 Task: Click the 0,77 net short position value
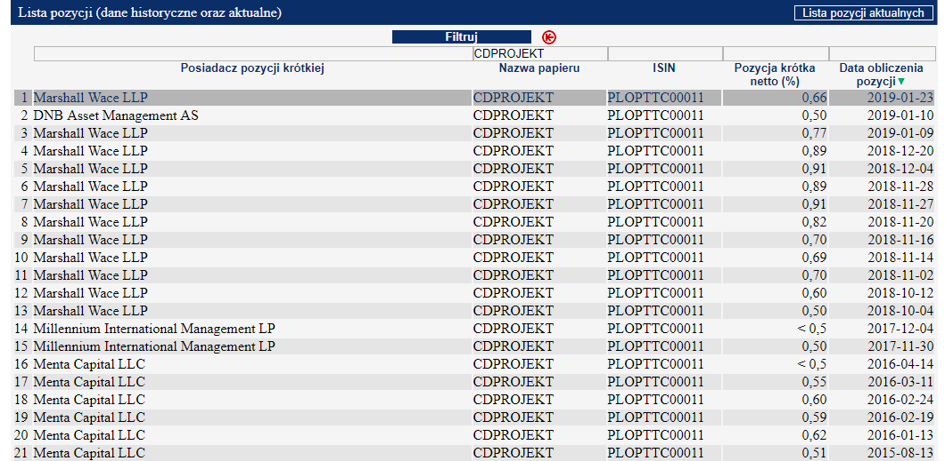(814, 133)
